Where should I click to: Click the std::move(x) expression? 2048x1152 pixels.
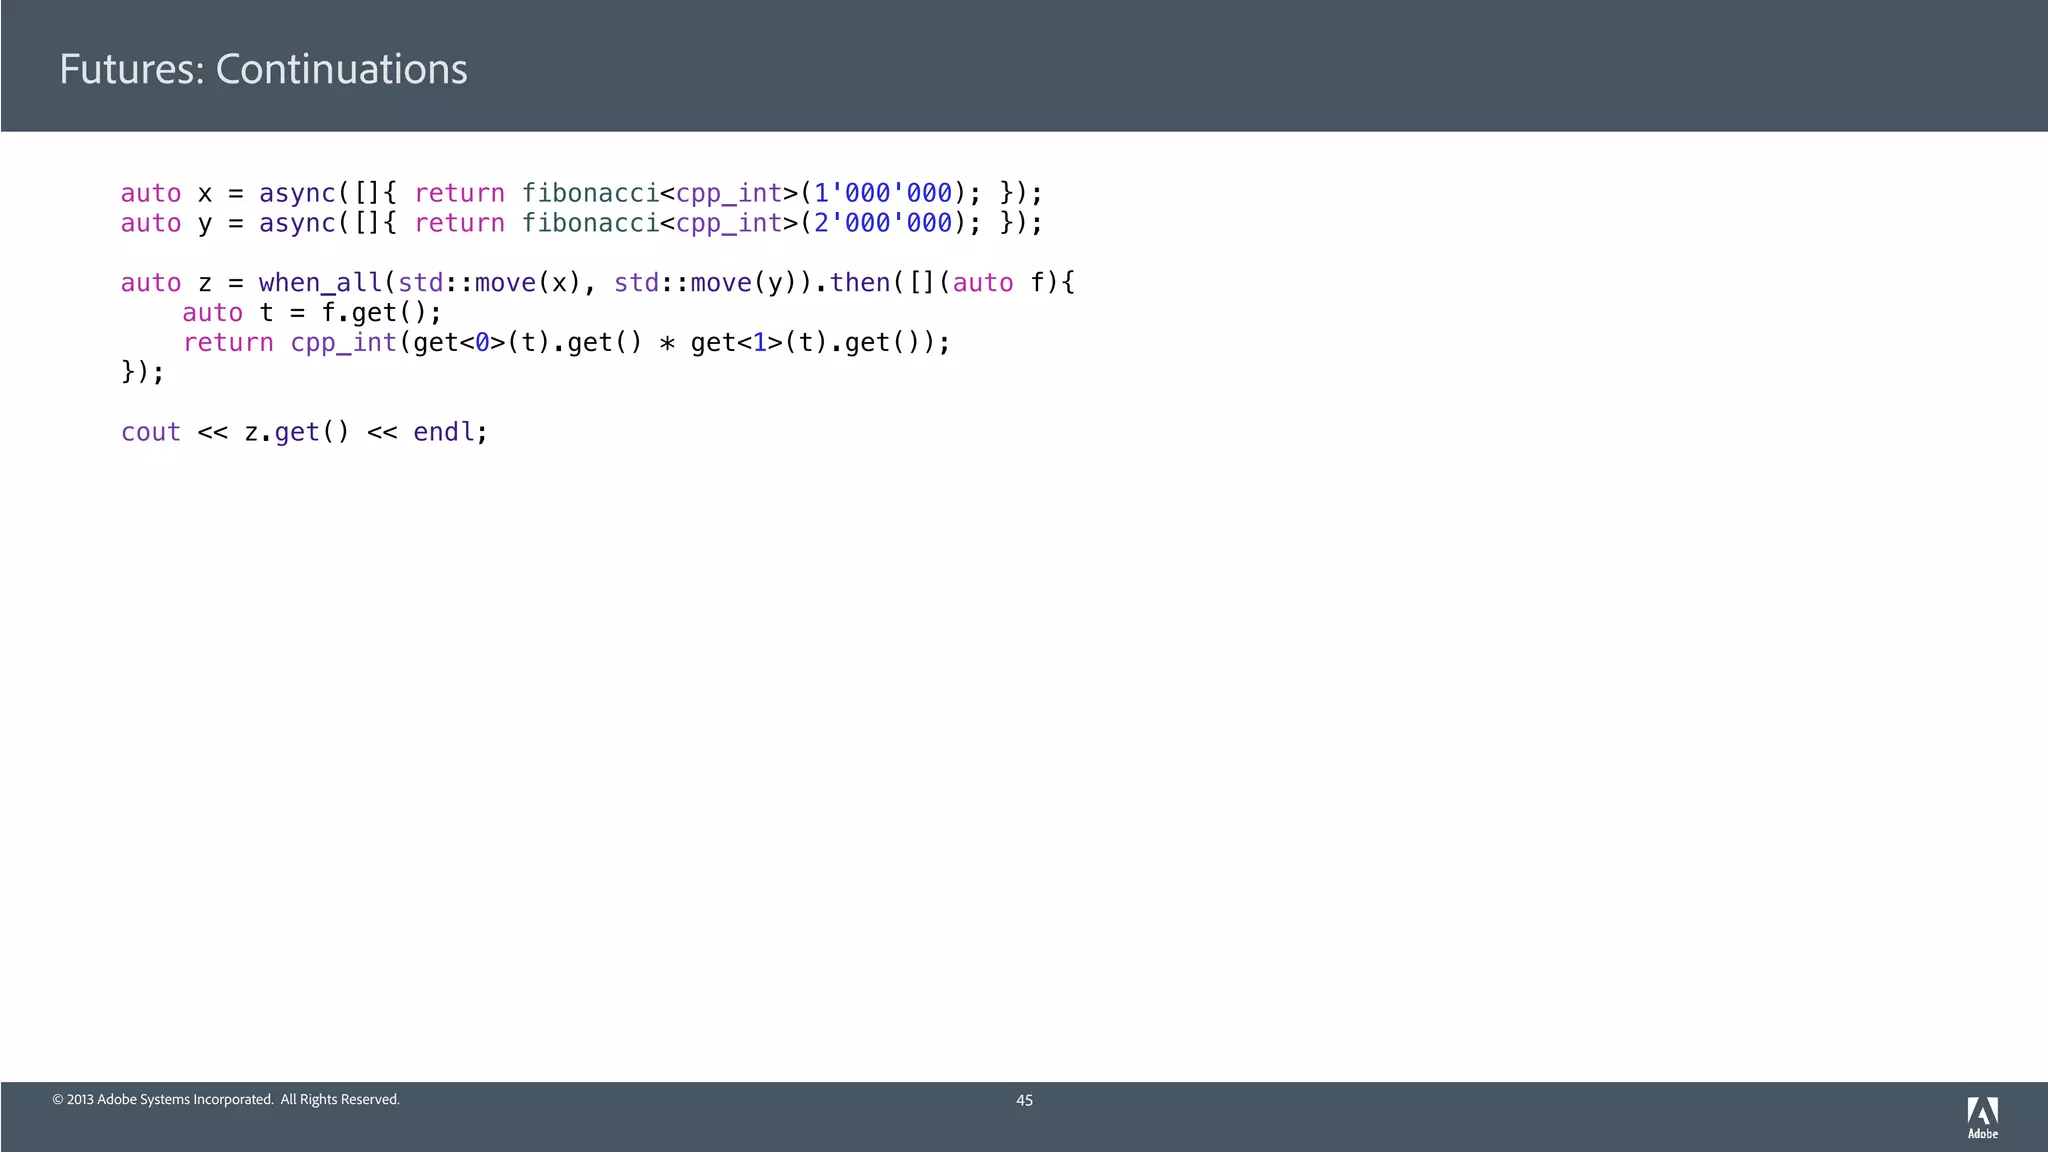coord(489,283)
